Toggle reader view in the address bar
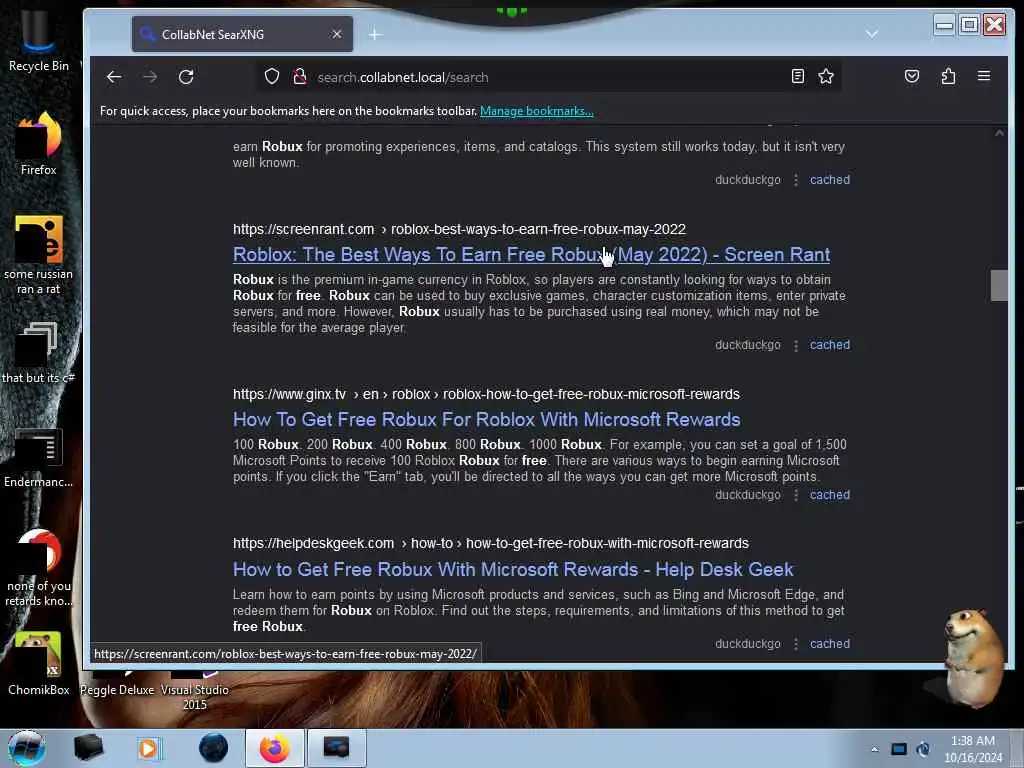Image resolution: width=1024 pixels, height=768 pixels. pyautogui.click(x=797, y=76)
